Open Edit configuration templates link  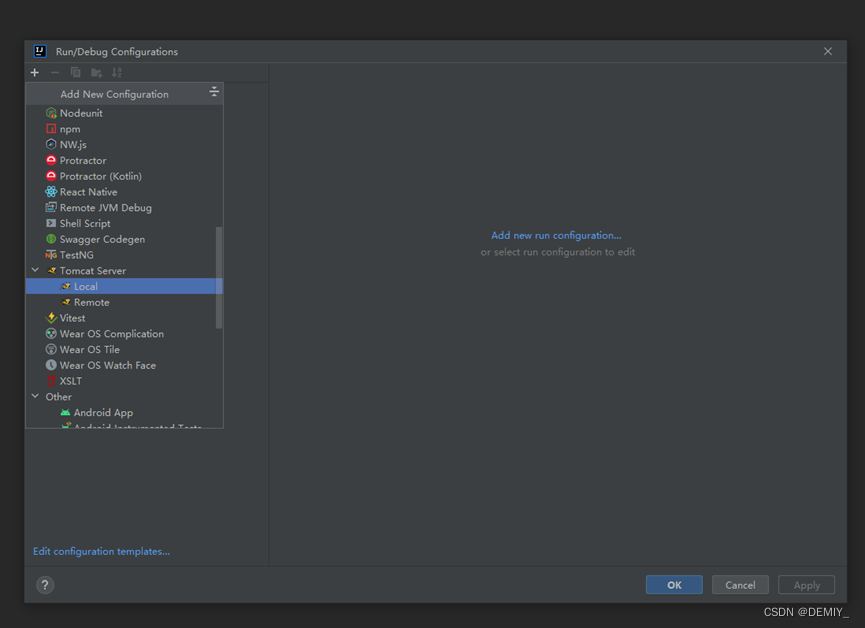pos(102,551)
